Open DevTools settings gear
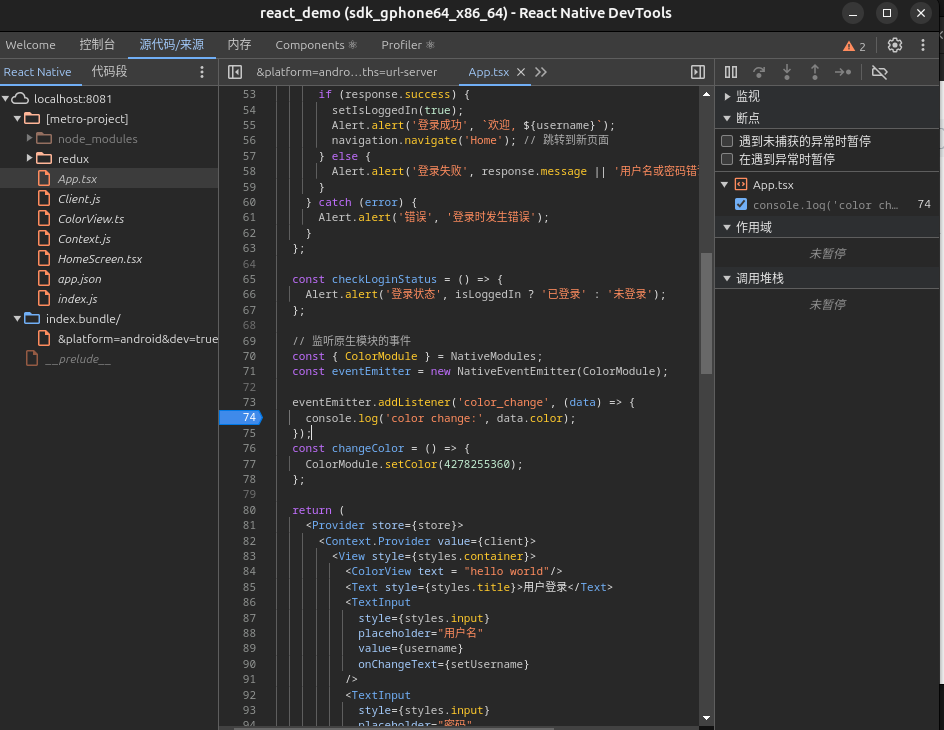944x730 pixels. point(895,45)
